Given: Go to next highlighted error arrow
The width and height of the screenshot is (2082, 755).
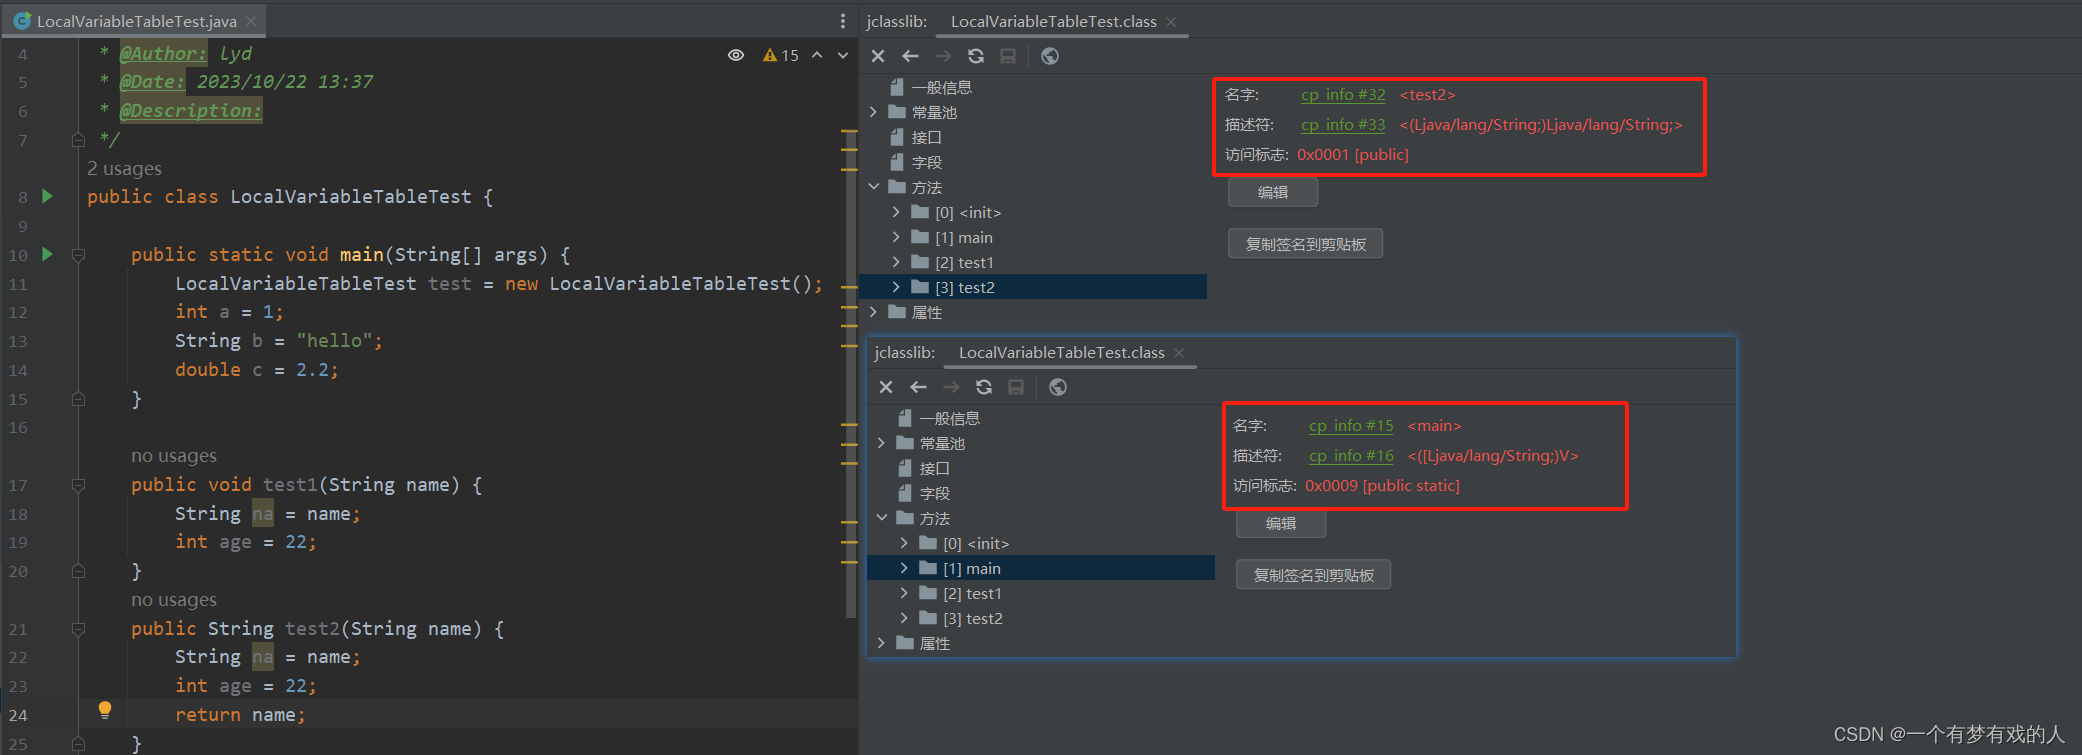Looking at the screenshot, I should coord(843,55).
